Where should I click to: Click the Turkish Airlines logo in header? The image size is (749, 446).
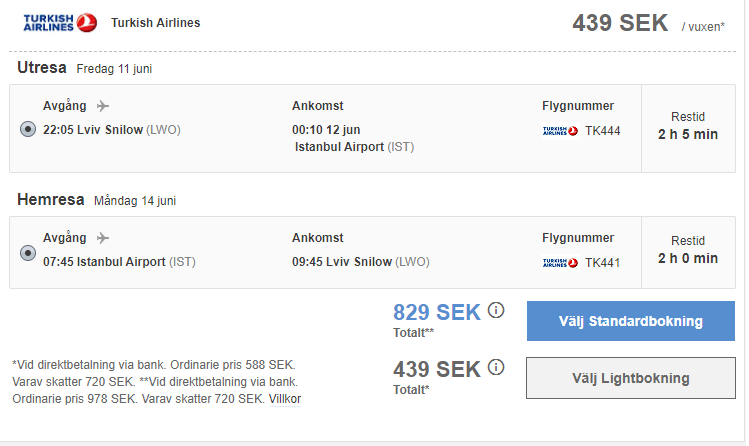tap(60, 23)
